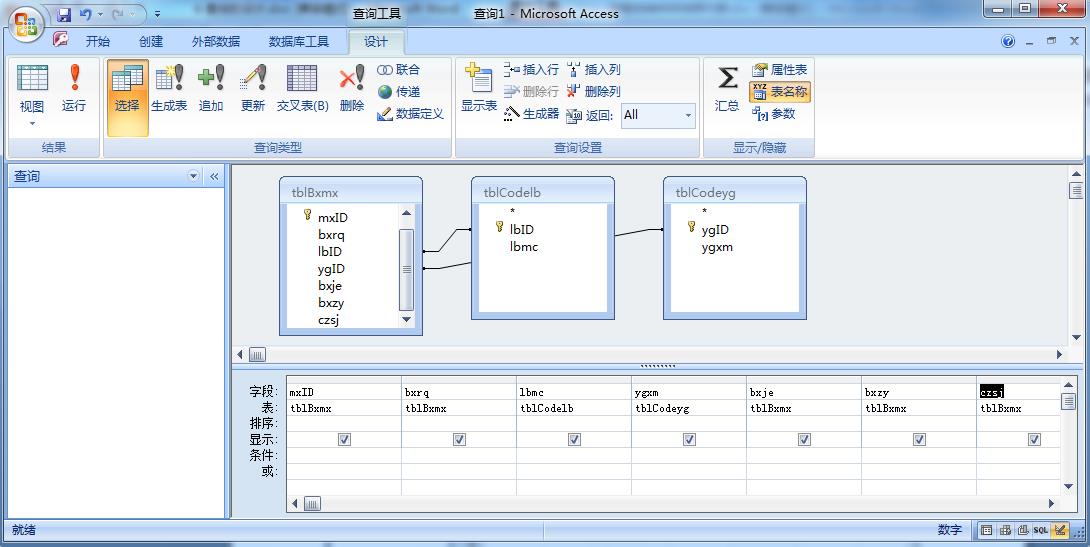Delete a column with 删除列
Viewport: 1090px width, 547px height.
pos(594,91)
